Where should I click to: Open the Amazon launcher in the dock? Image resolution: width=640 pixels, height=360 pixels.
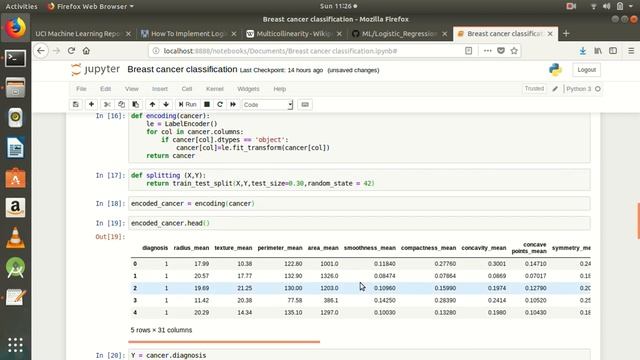point(16,208)
